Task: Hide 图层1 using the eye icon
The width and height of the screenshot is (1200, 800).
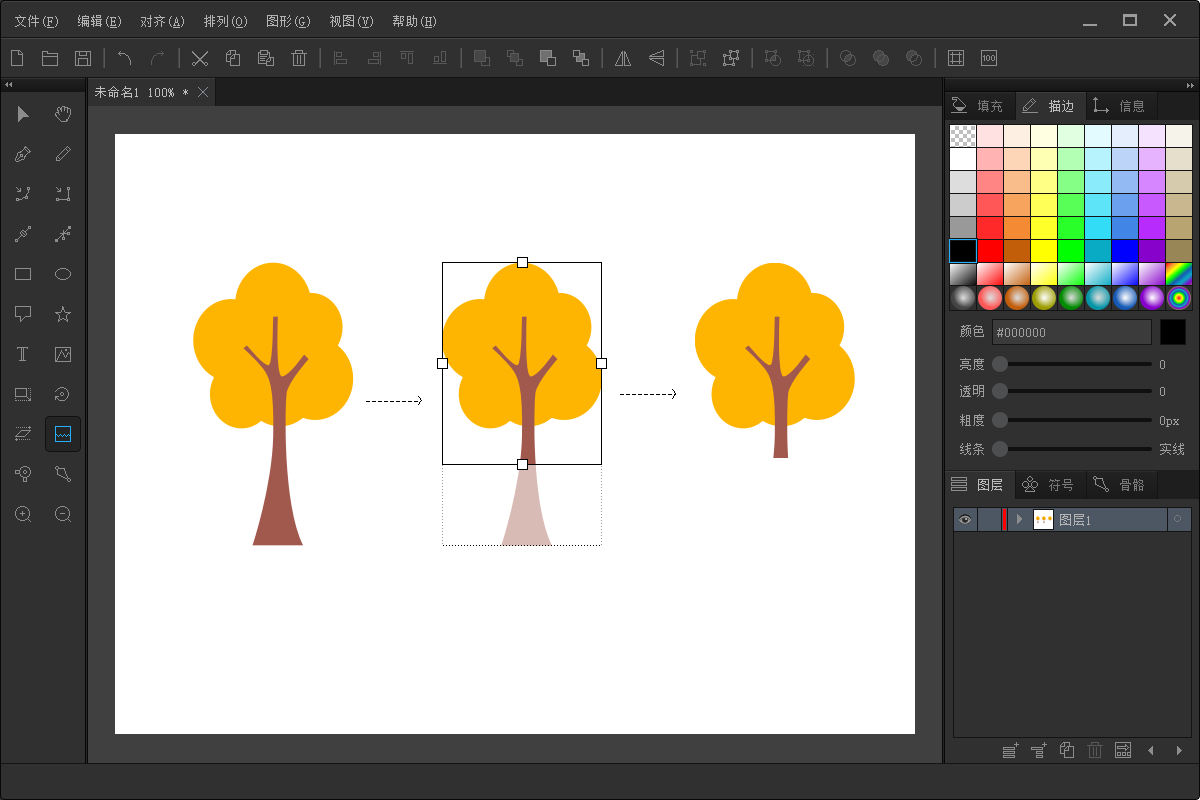Action: click(x=965, y=519)
